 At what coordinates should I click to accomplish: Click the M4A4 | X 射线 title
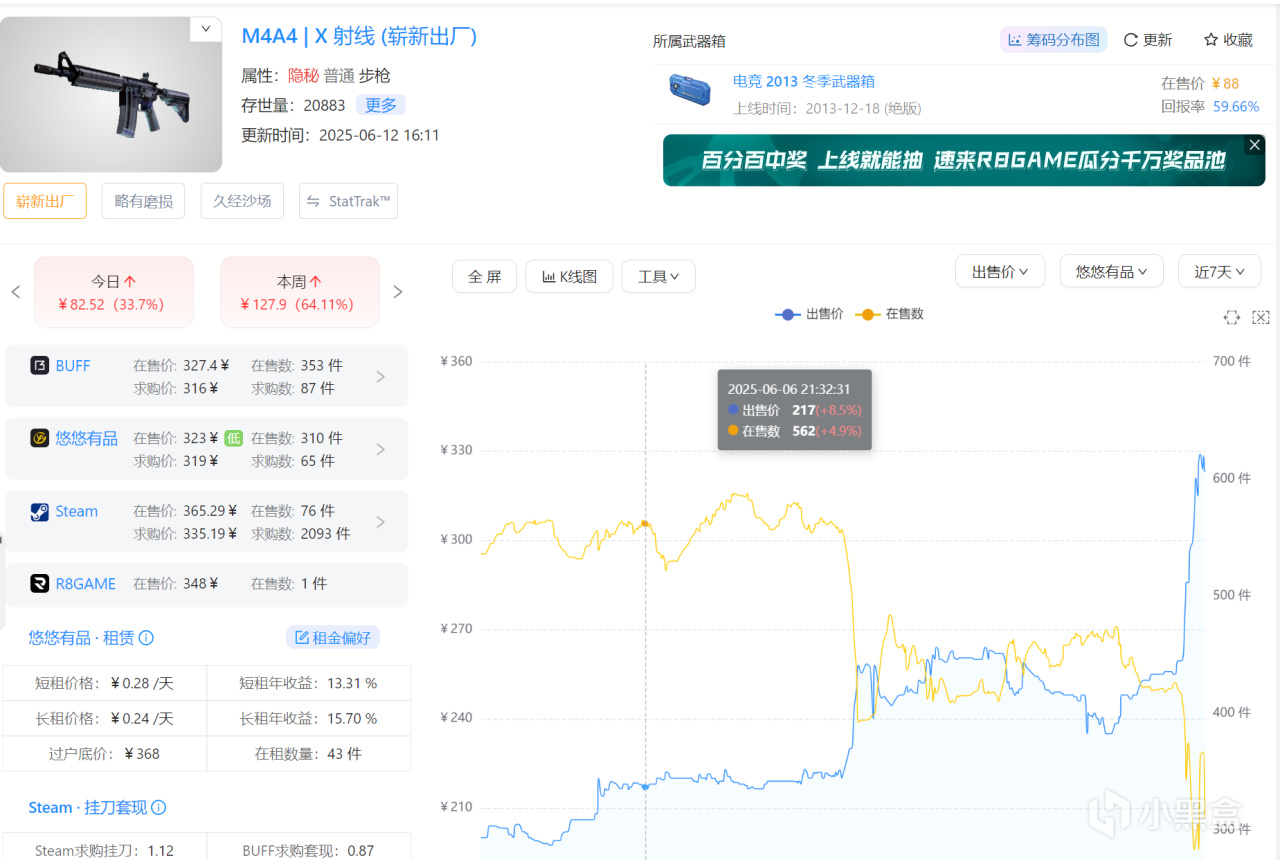(x=360, y=37)
